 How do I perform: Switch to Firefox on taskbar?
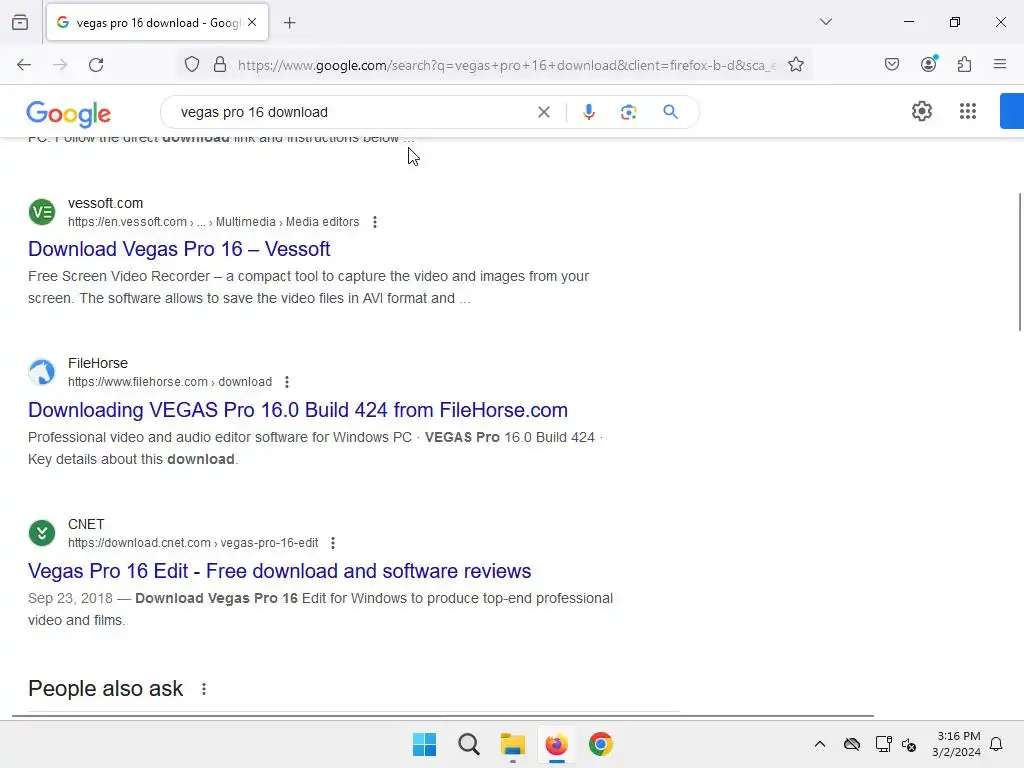click(x=556, y=744)
